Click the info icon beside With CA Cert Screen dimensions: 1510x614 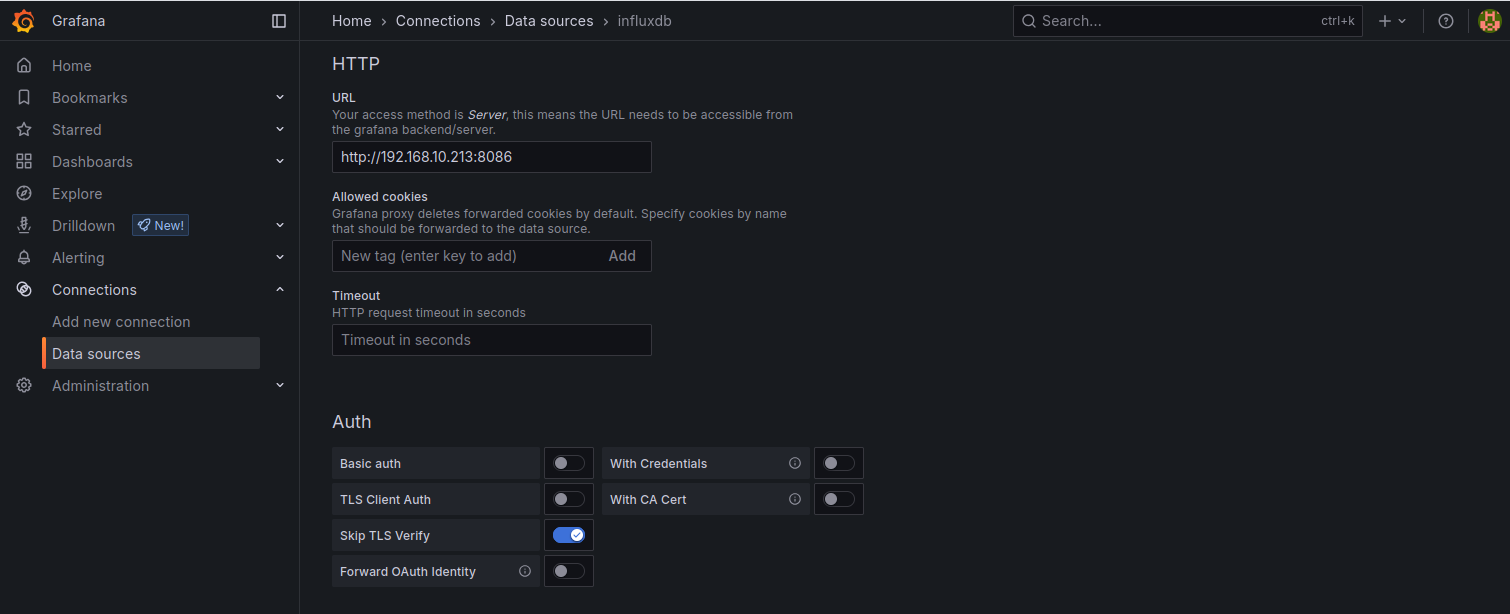795,499
